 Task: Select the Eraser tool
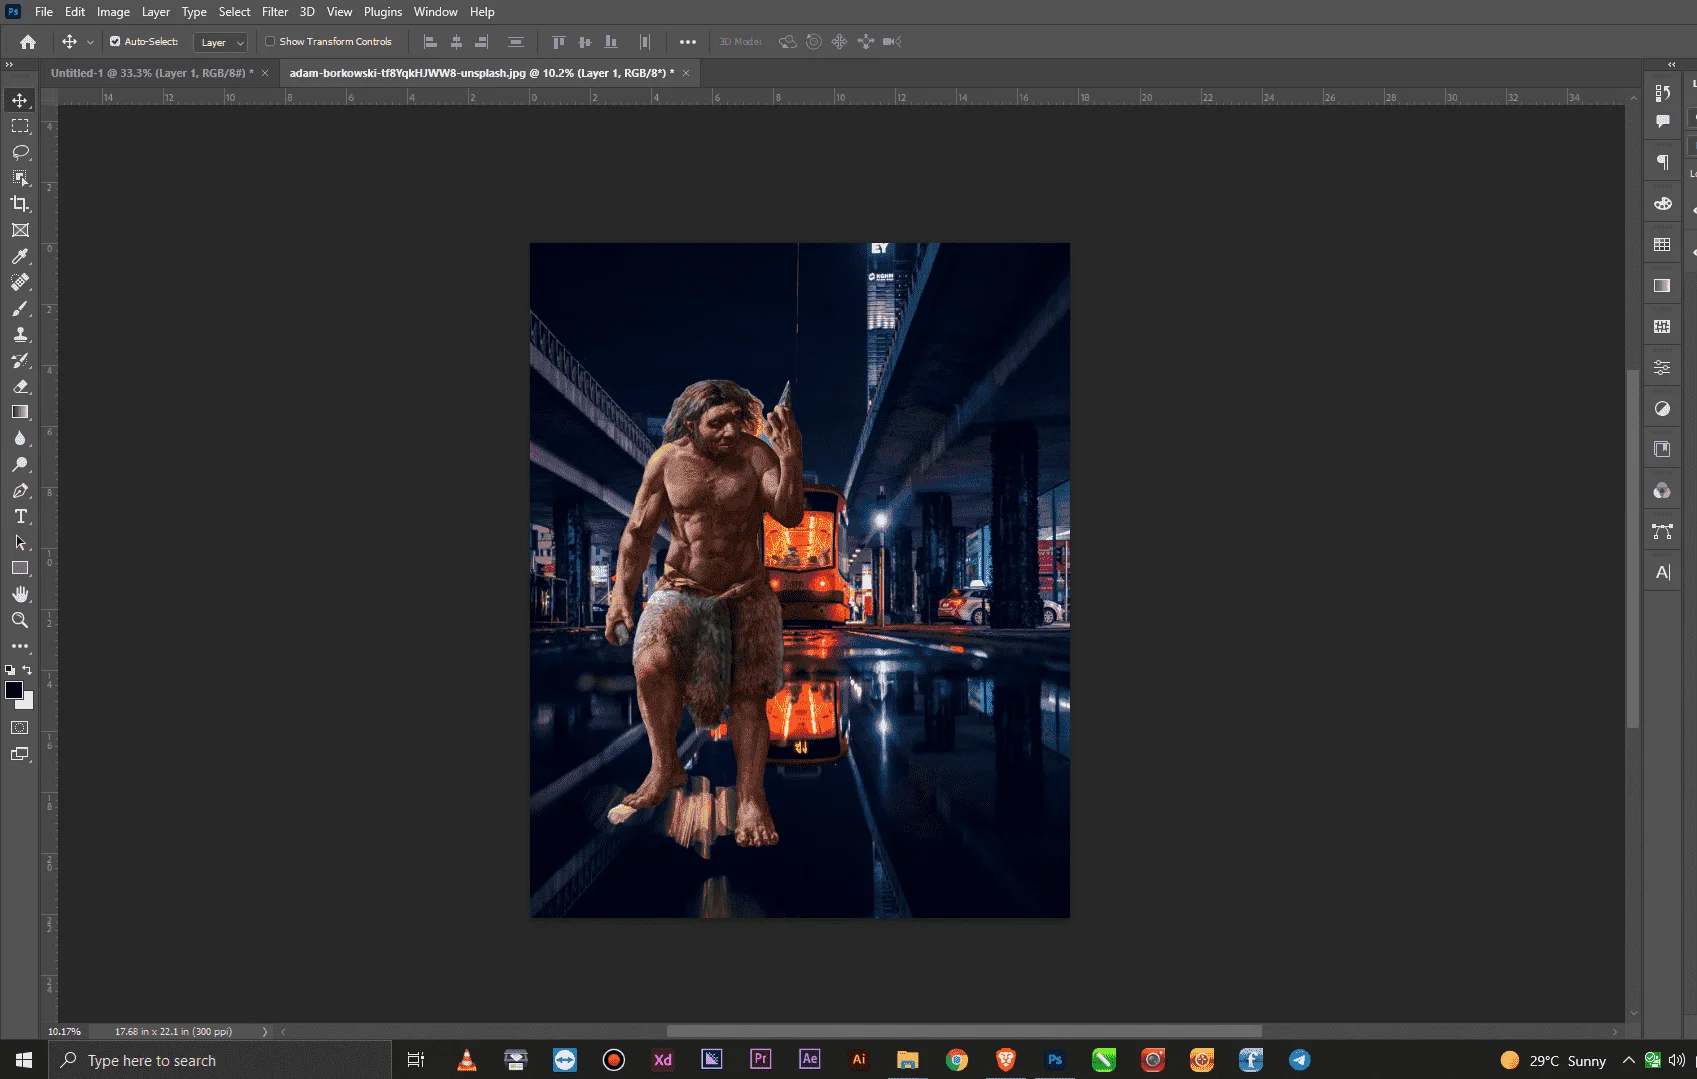20,386
